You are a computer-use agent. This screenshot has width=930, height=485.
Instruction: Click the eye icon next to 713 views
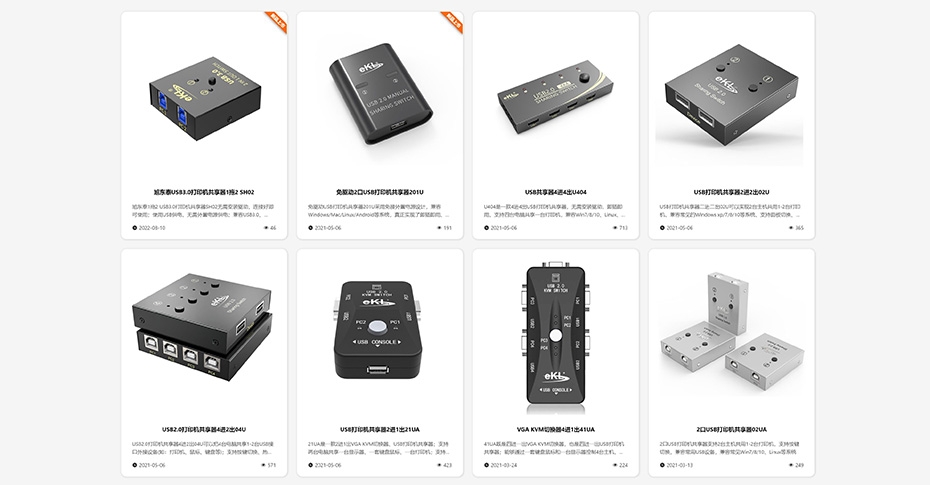pyautogui.click(x=615, y=228)
